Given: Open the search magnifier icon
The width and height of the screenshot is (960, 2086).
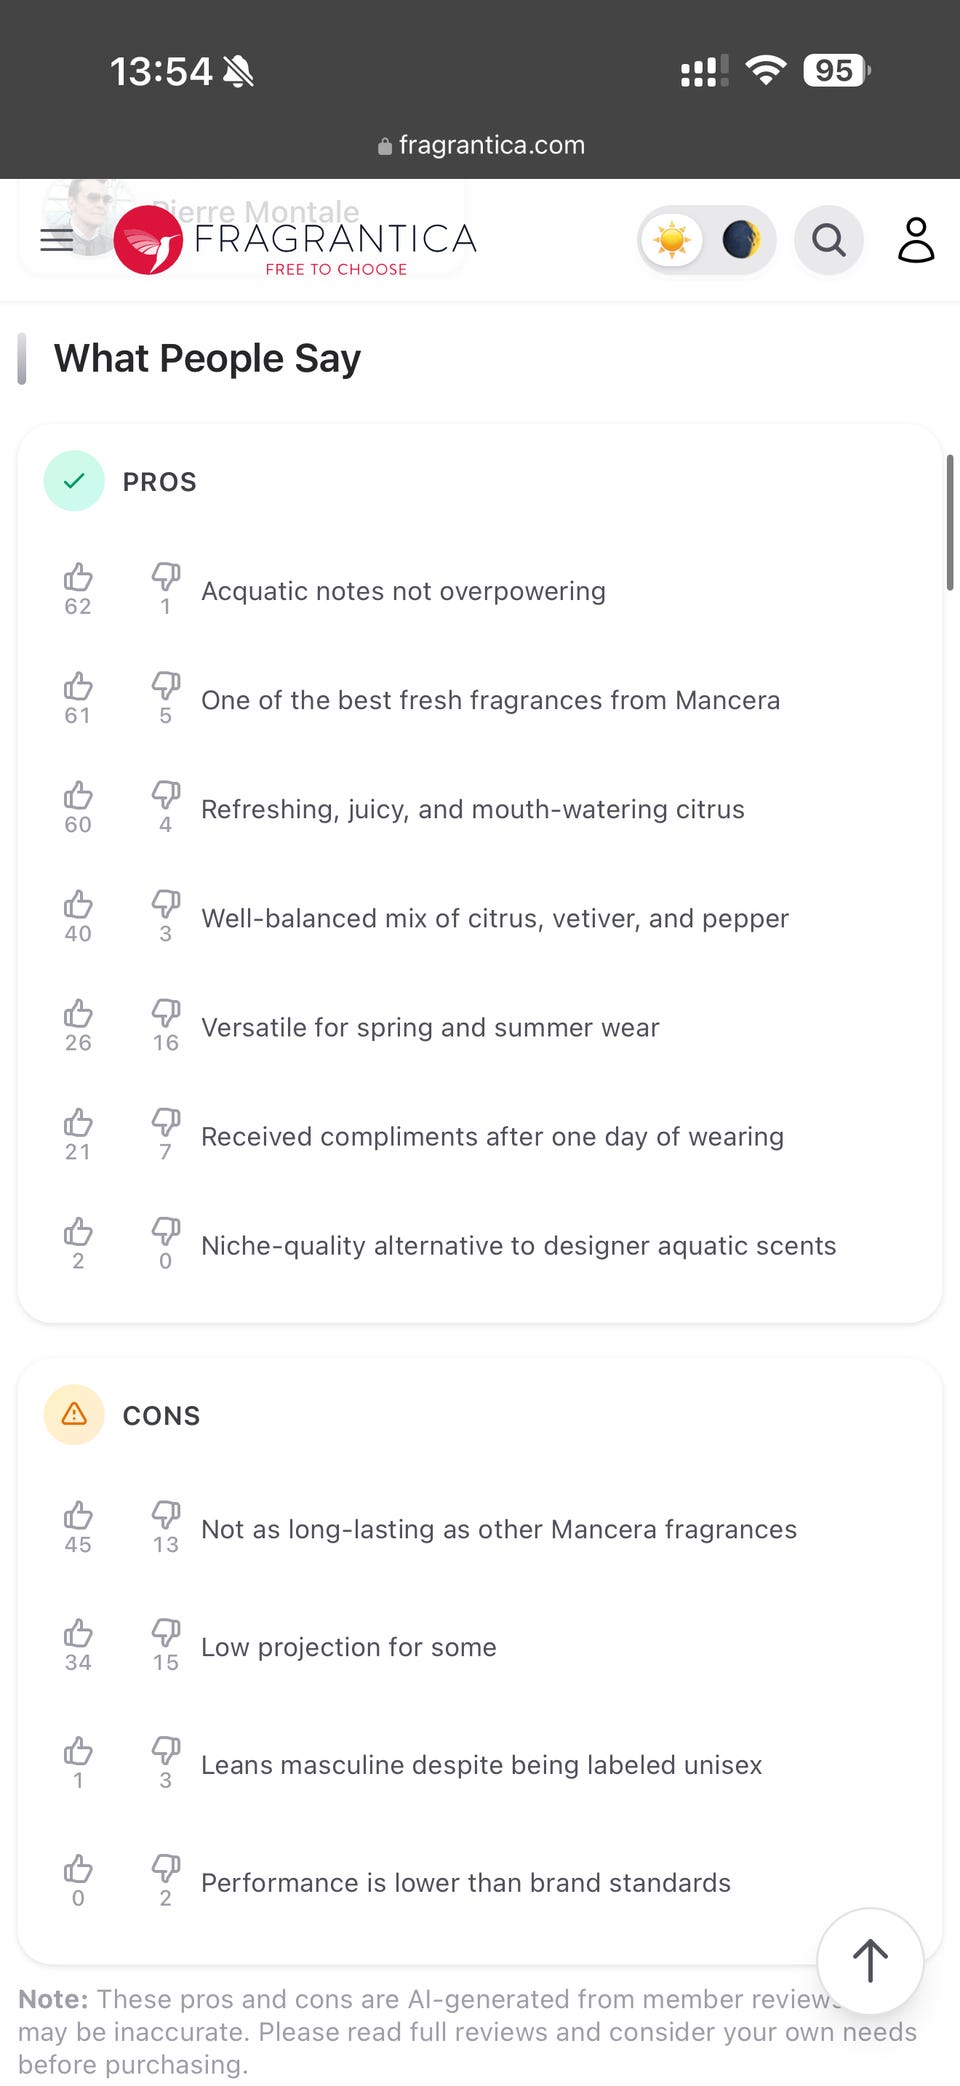Looking at the screenshot, I should click(828, 240).
